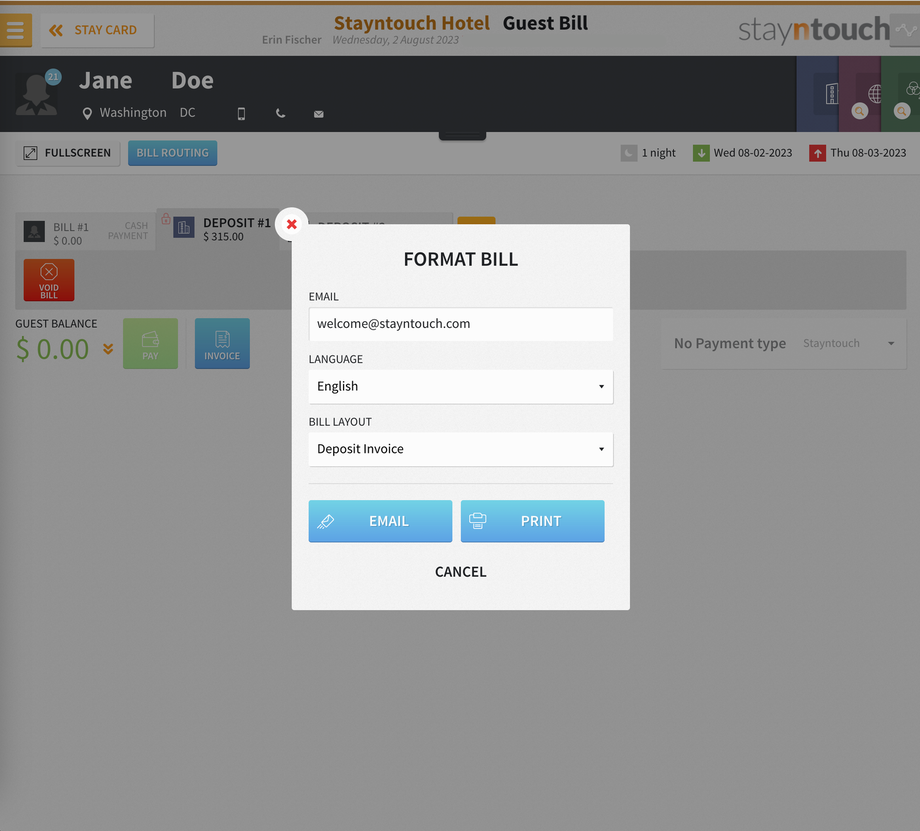920x831 pixels.
Task: Expand guest balance details chevron
Action: [x=108, y=349]
